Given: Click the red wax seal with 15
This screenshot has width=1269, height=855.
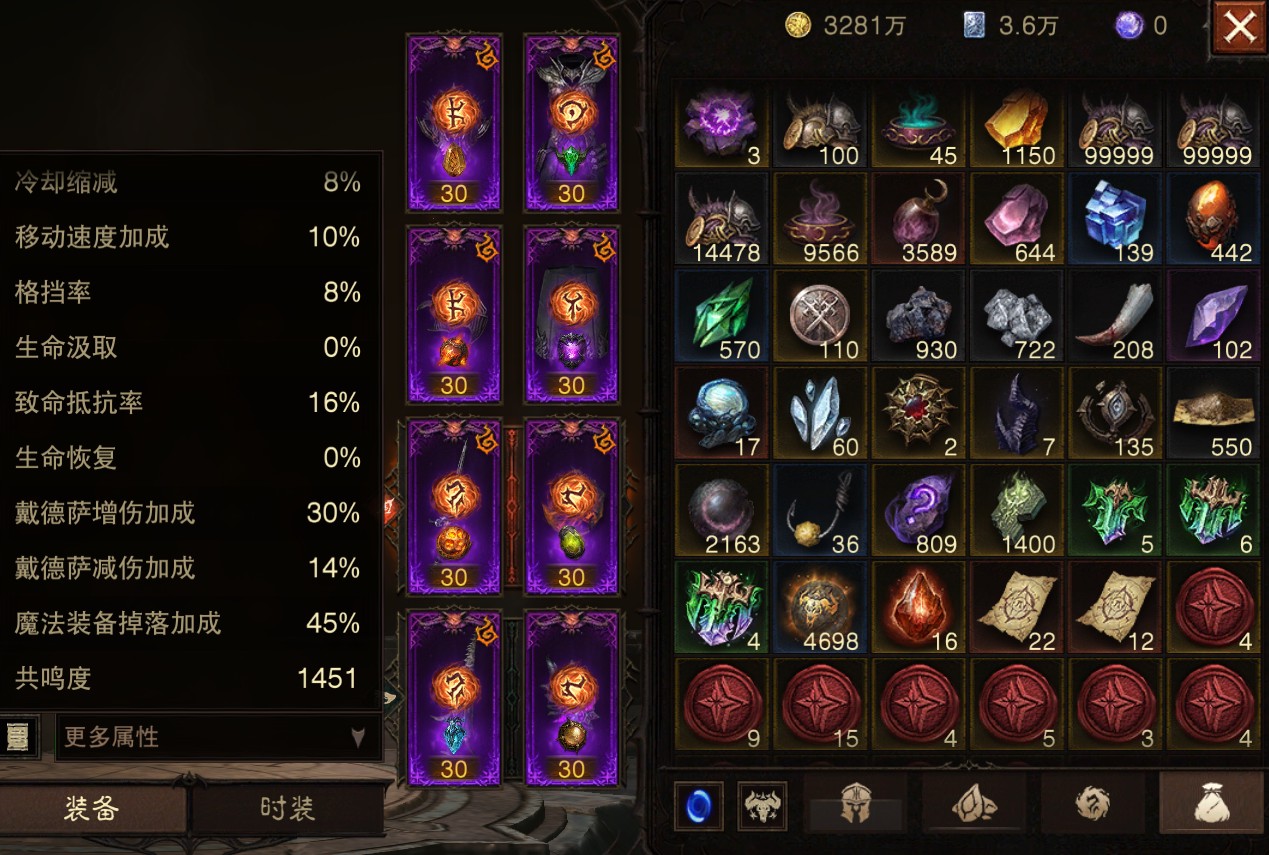Looking at the screenshot, I should pyautogui.click(x=820, y=706).
